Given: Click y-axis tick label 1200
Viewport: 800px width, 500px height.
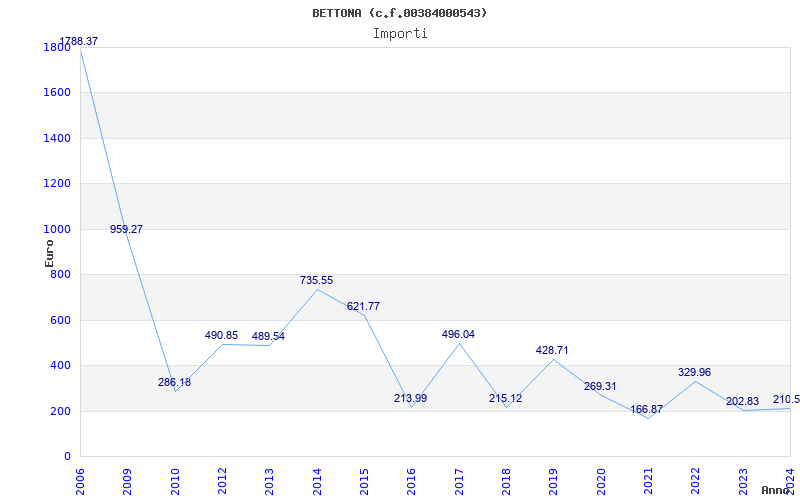Looking at the screenshot, I should click(58, 184).
